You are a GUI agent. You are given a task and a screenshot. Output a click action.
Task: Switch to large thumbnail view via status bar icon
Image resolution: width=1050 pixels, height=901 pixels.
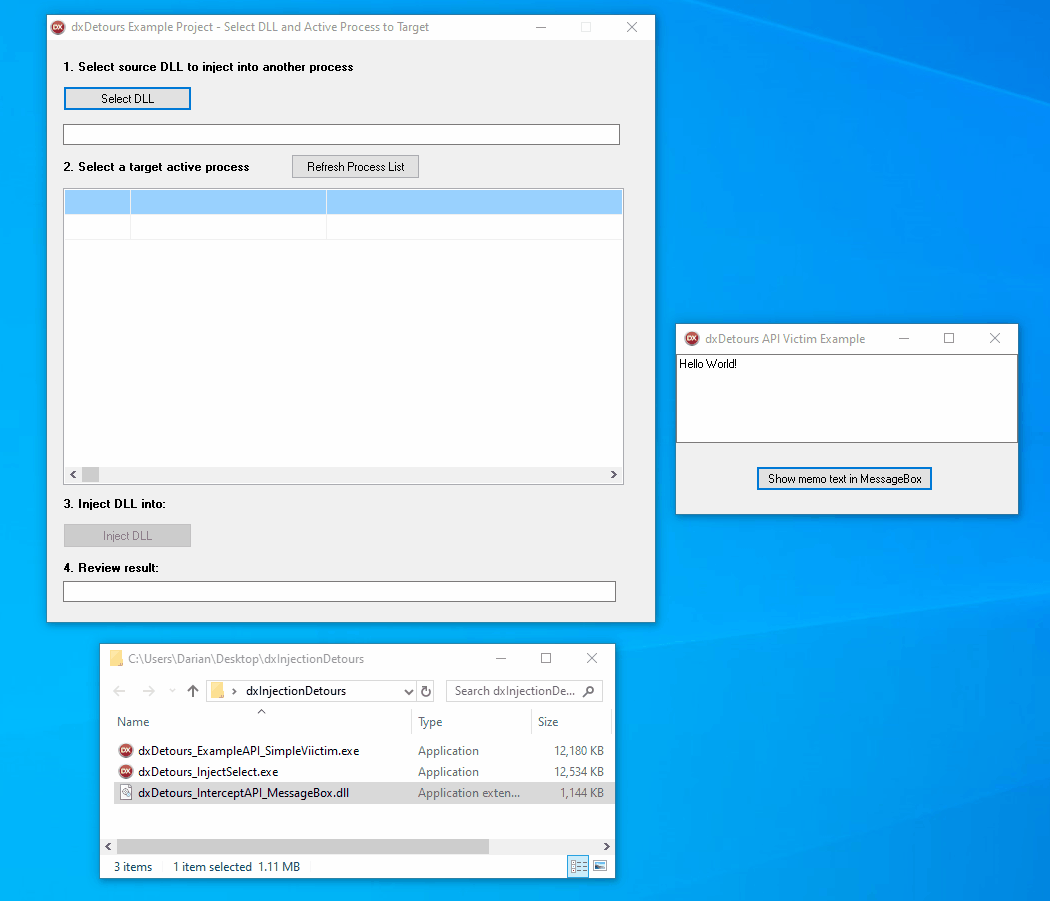[600, 866]
